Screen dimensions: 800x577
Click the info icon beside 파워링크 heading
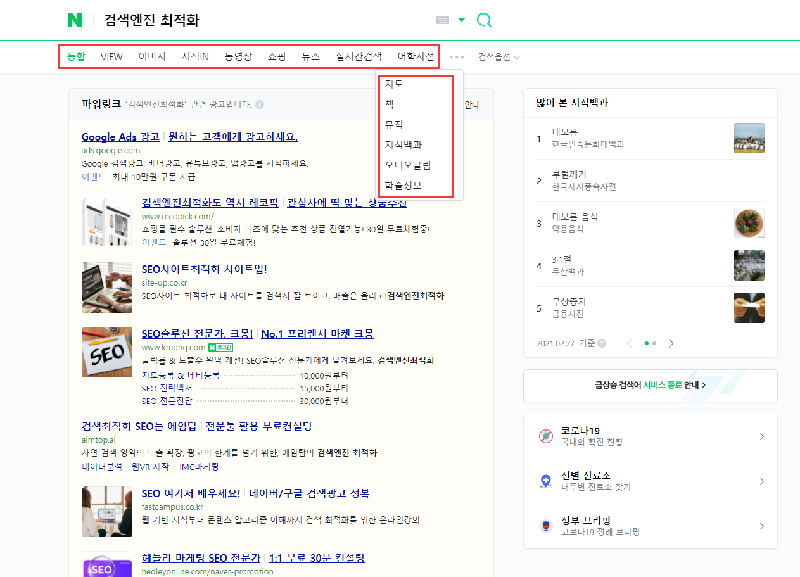pyautogui.click(x=260, y=105)
